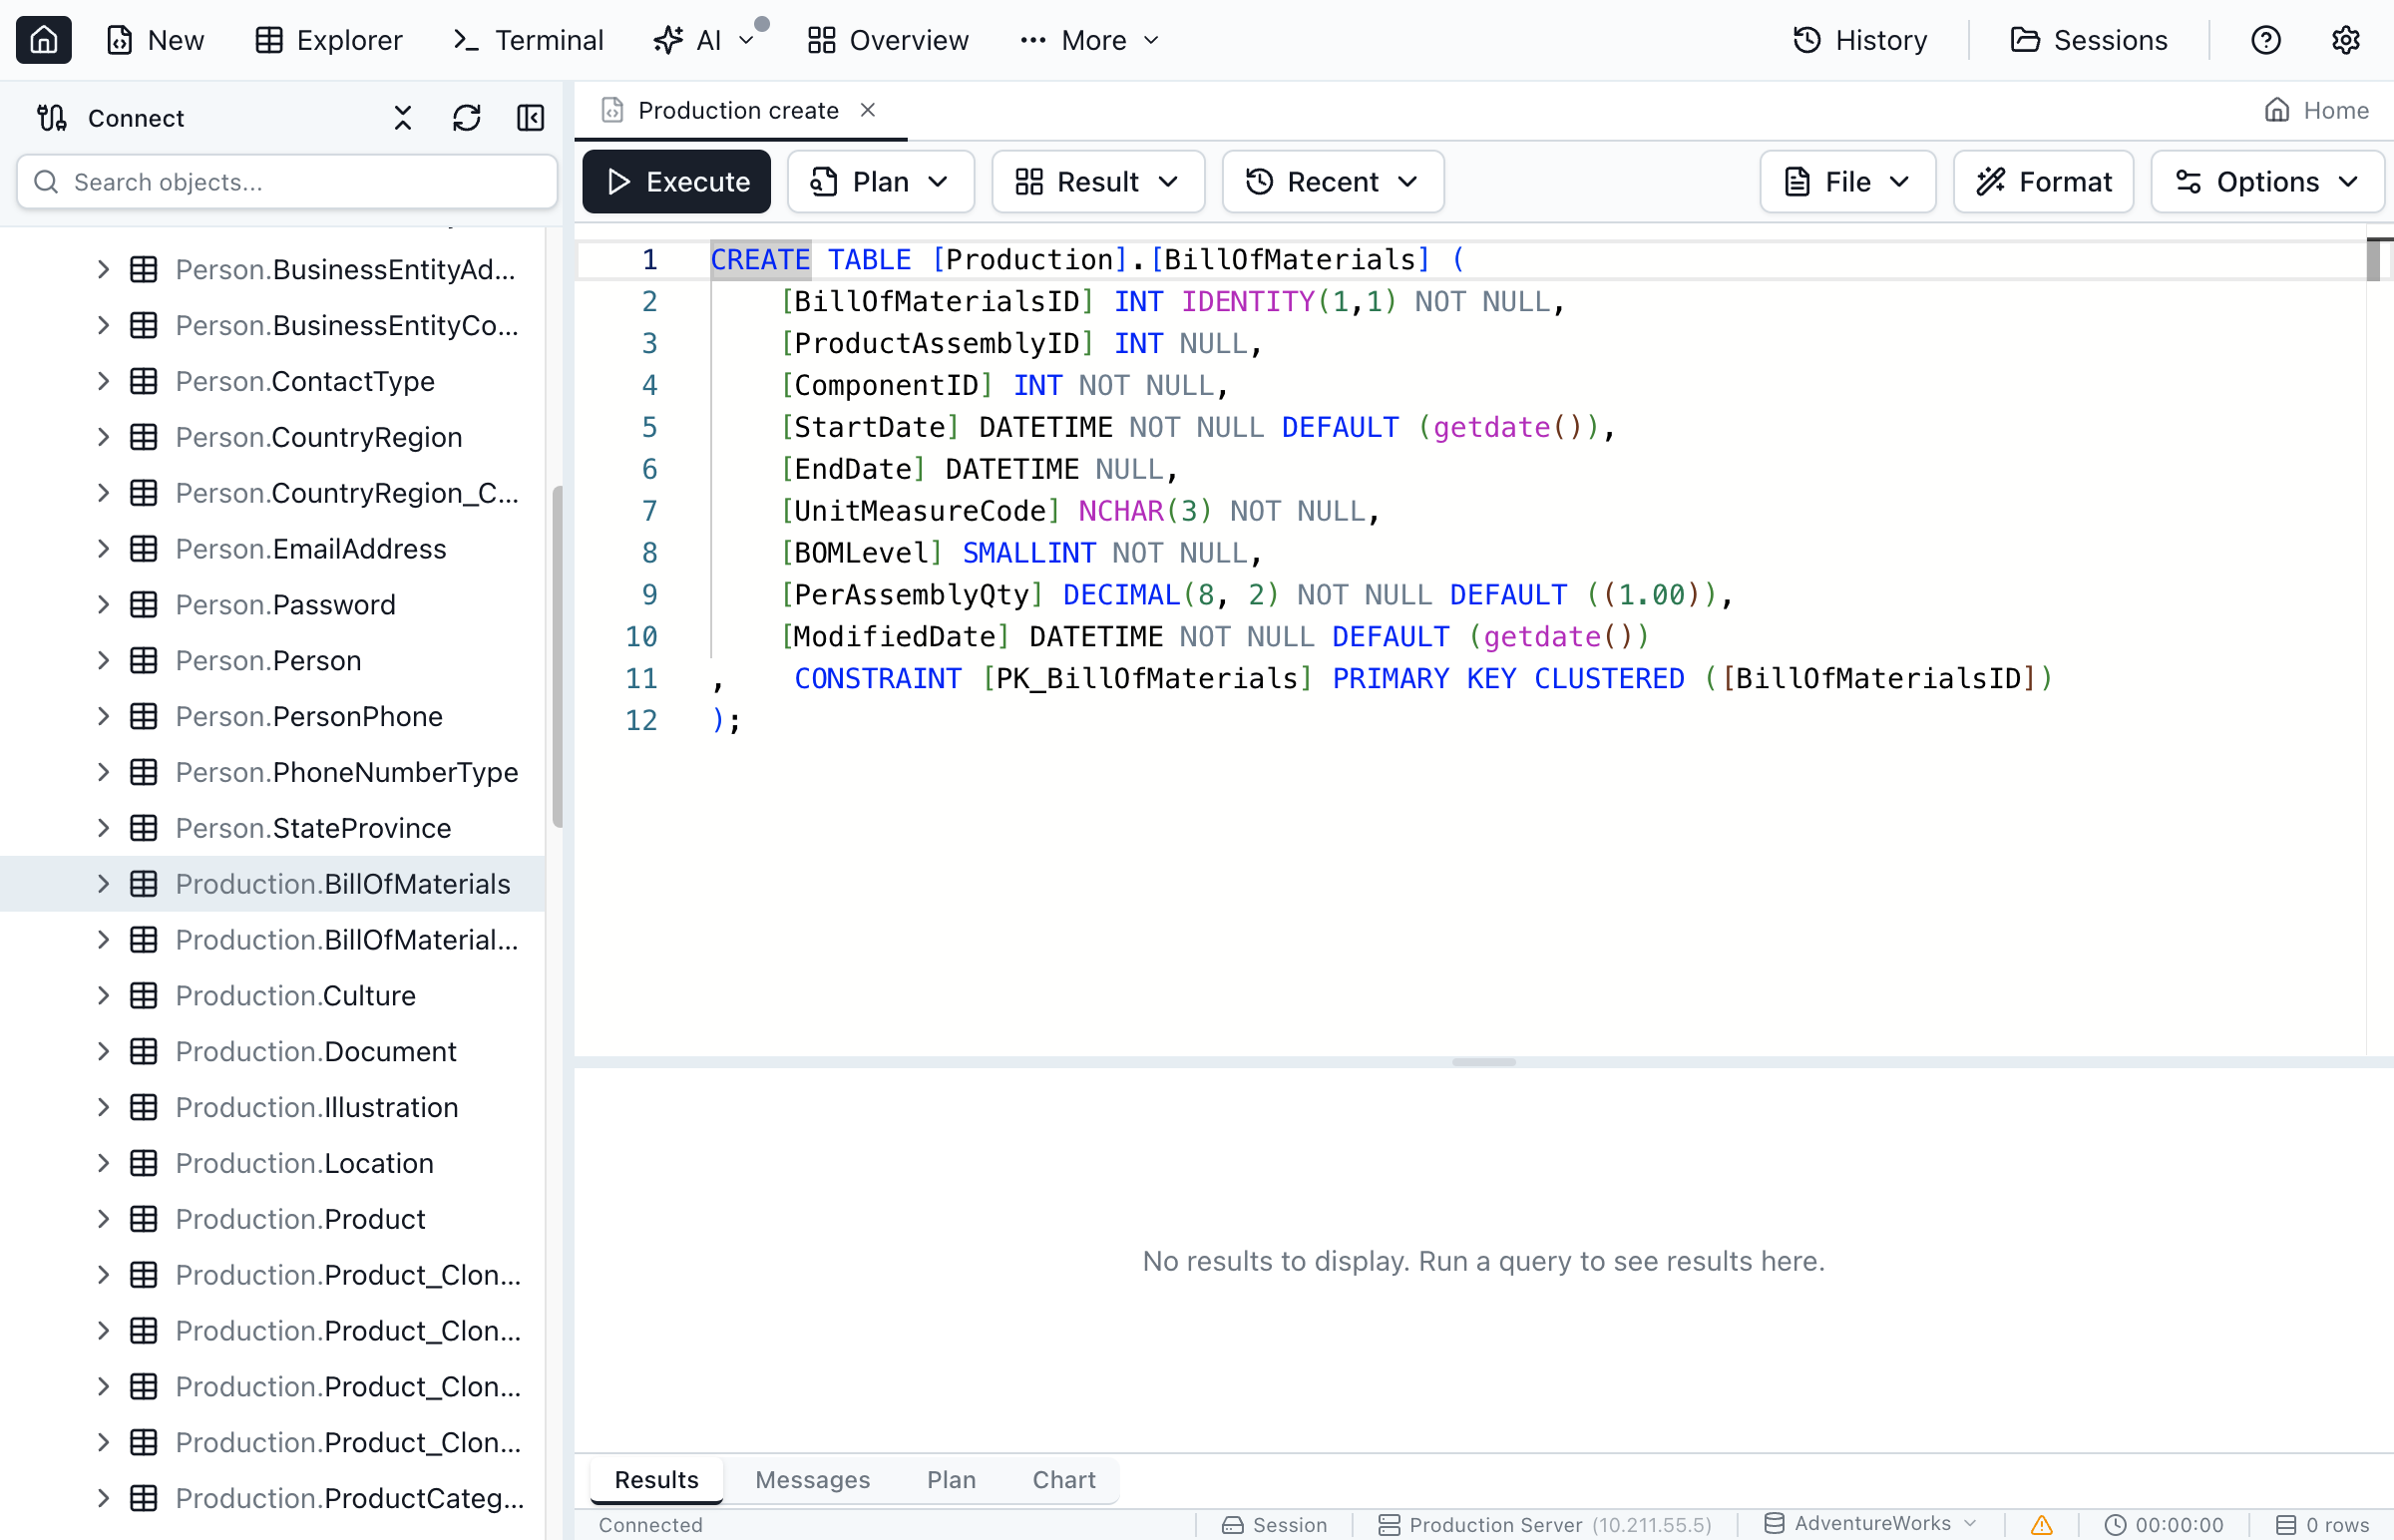Switch to the Messages tab
This screenshot has height=1540, width=2394.
(812, 1479)
